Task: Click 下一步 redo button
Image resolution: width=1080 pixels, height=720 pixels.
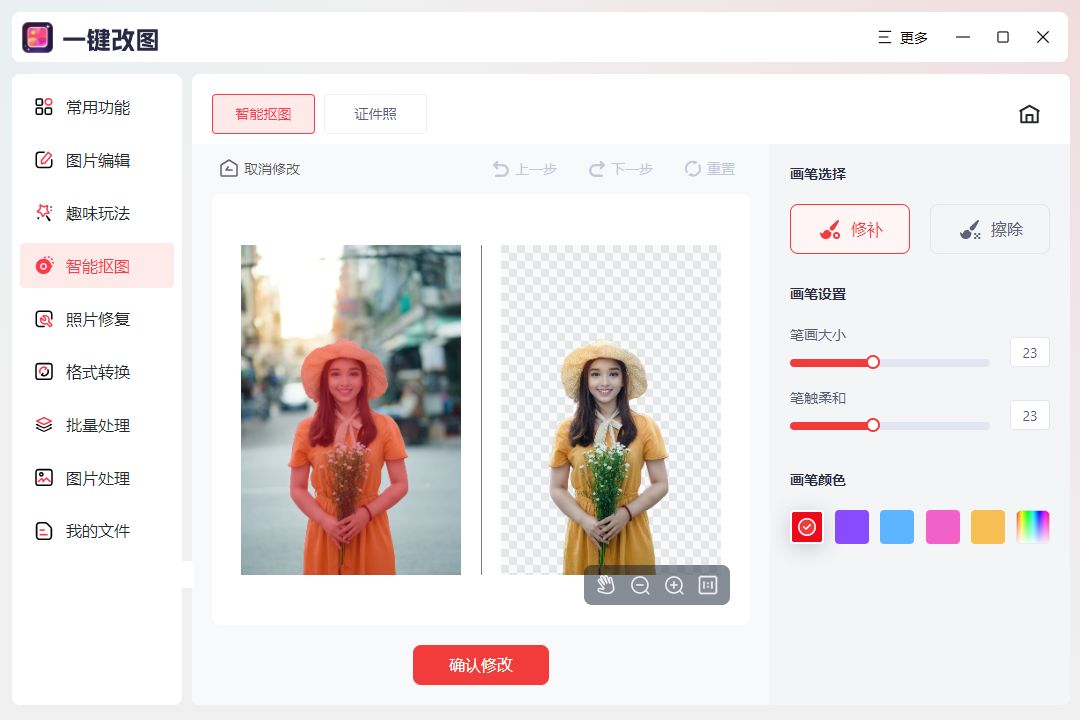Action: [x=621, y=169]
